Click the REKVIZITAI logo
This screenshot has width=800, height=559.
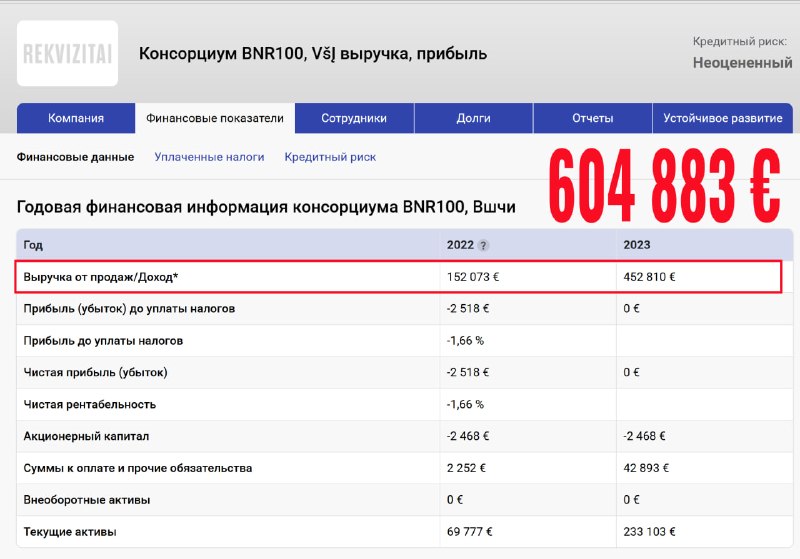coord(67,53)
